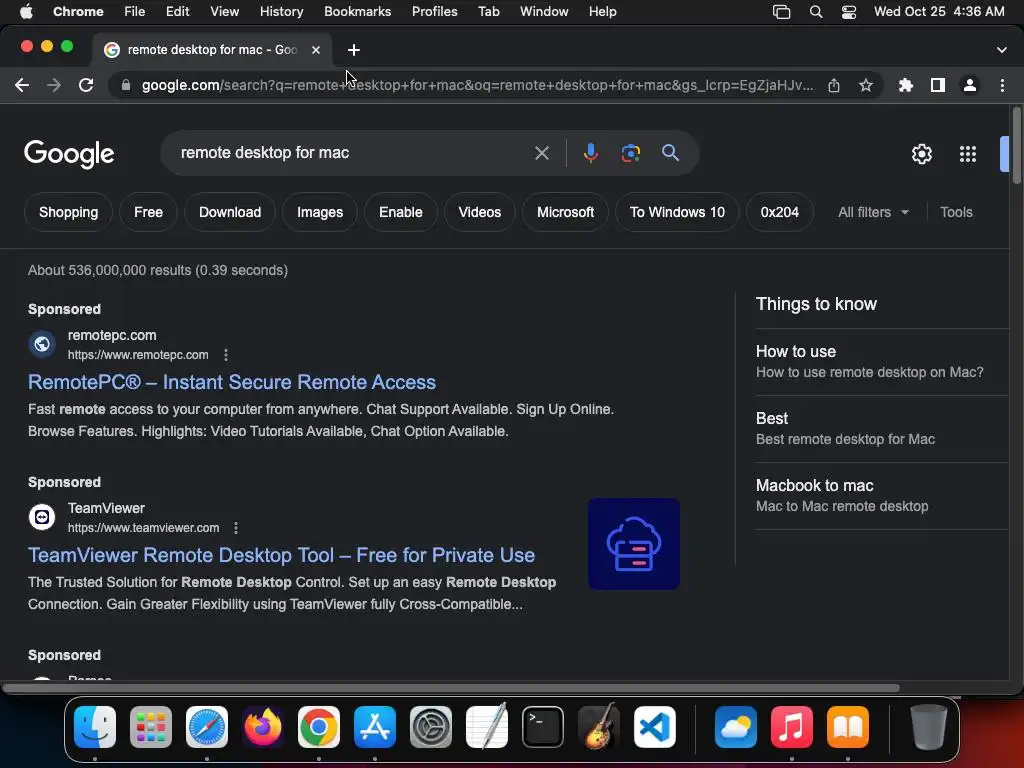Start search by voice
The height and width of the screenshot is (768, 1024).
(590, 153)
